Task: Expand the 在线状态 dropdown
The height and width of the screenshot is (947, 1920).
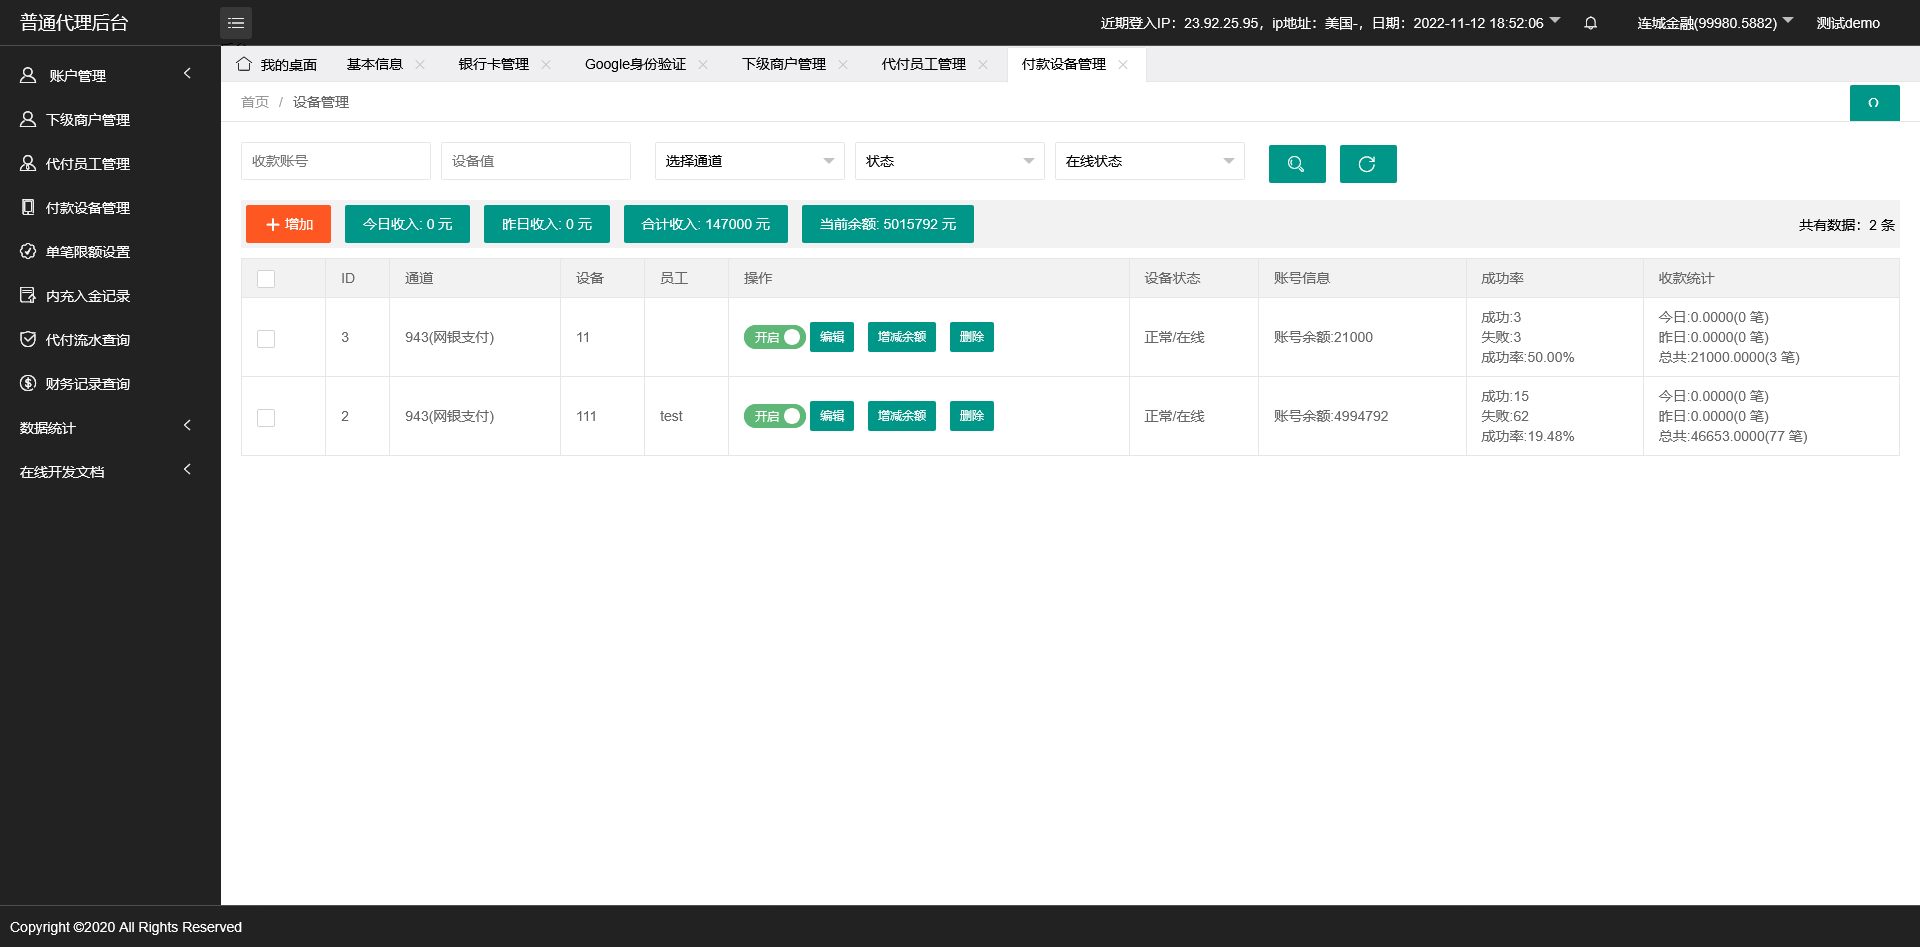Action: (1149, 161)
